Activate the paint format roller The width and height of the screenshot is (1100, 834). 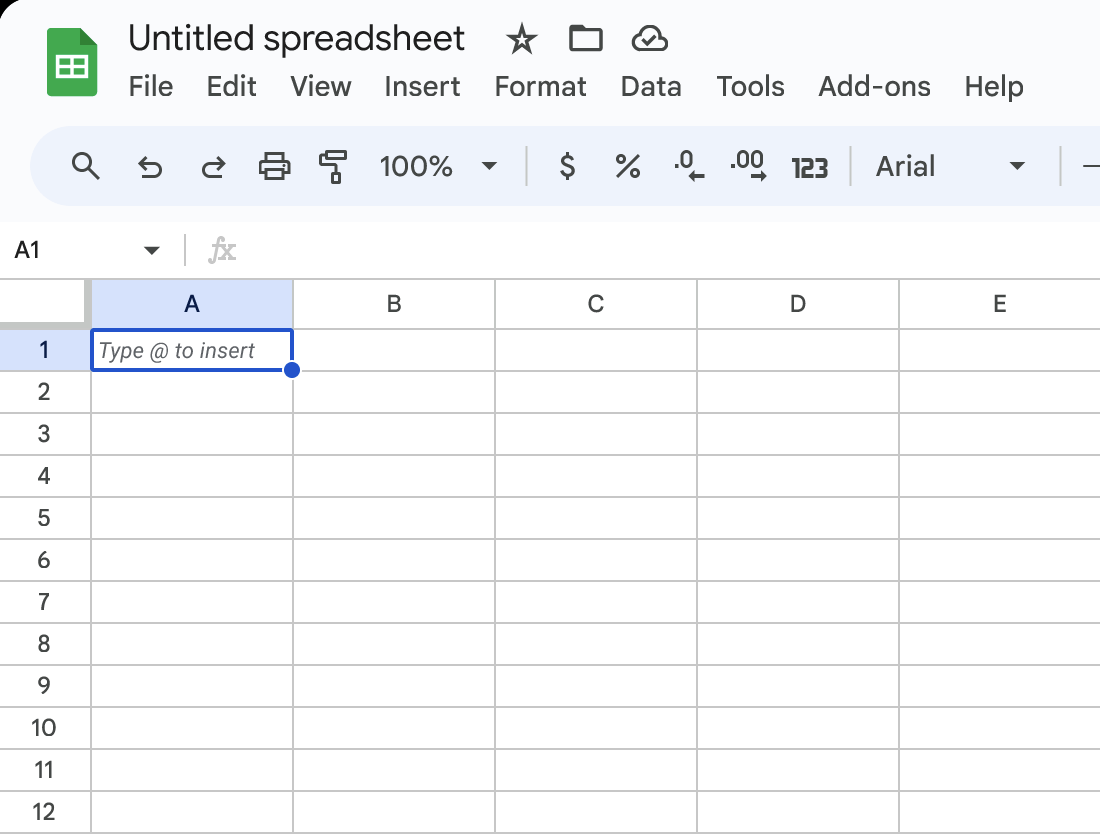(333, 166)
